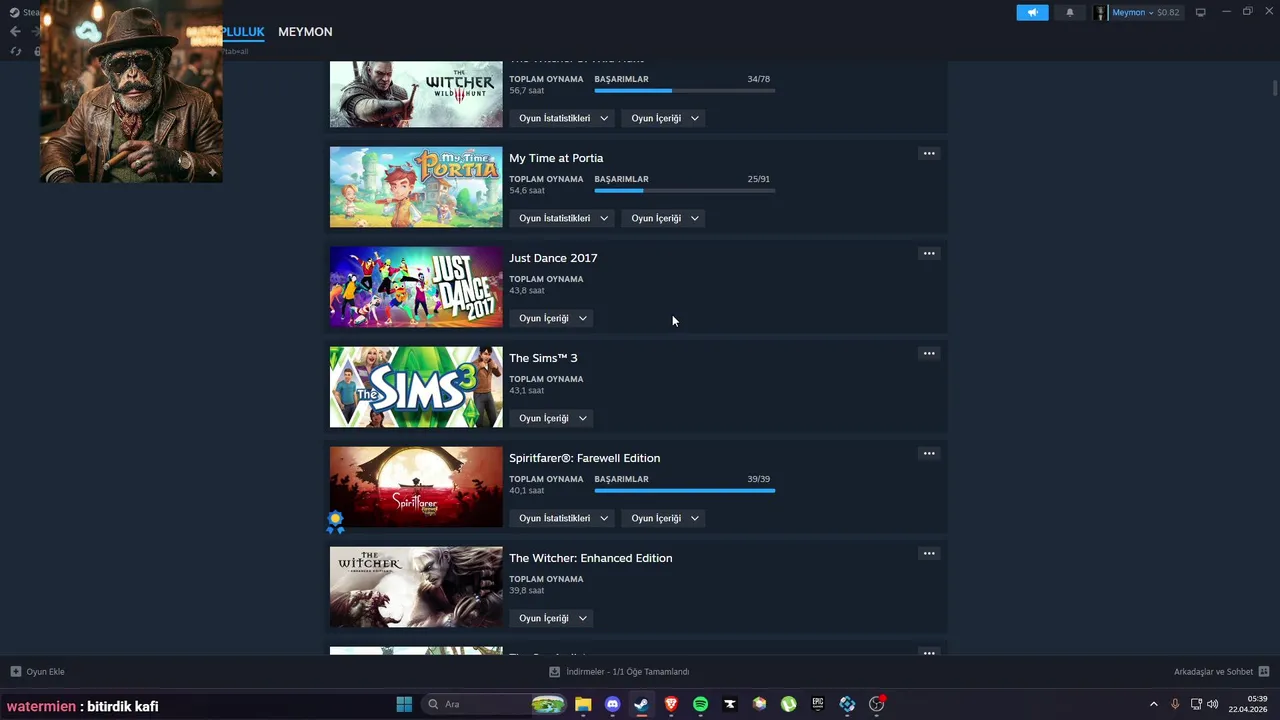This screenshot has width=1280, height=720.
Task: Click the Steam taskbar icon
Action: point(641,704)
